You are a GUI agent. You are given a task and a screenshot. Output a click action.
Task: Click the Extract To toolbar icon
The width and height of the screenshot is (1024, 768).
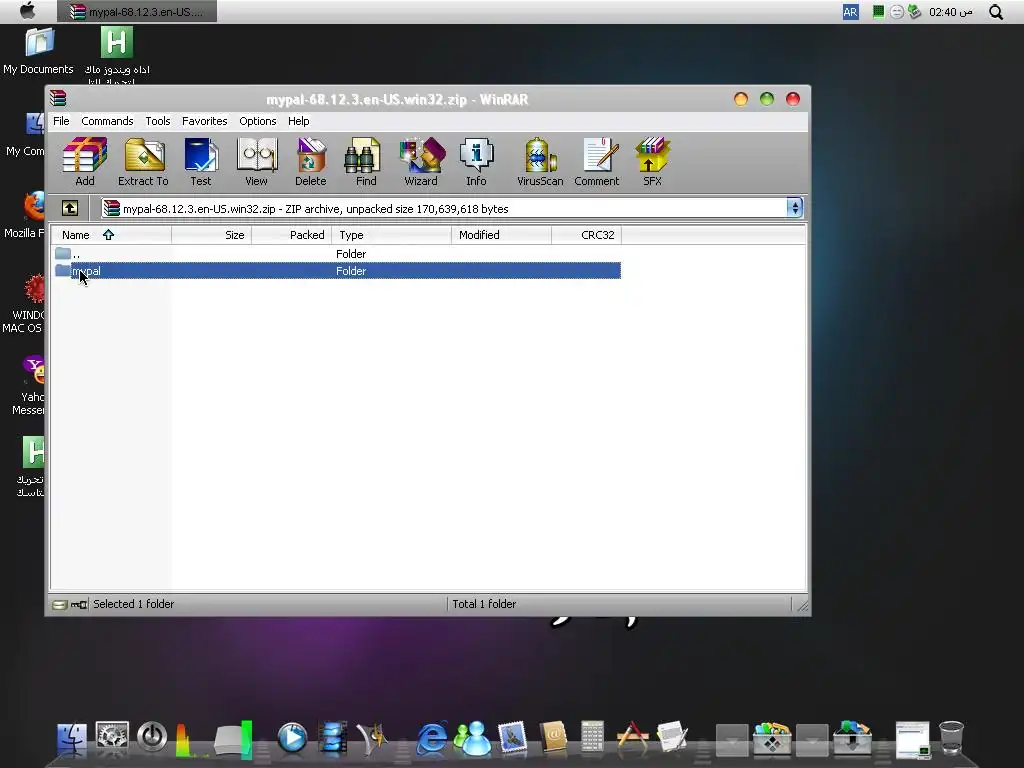click(143, 162)
